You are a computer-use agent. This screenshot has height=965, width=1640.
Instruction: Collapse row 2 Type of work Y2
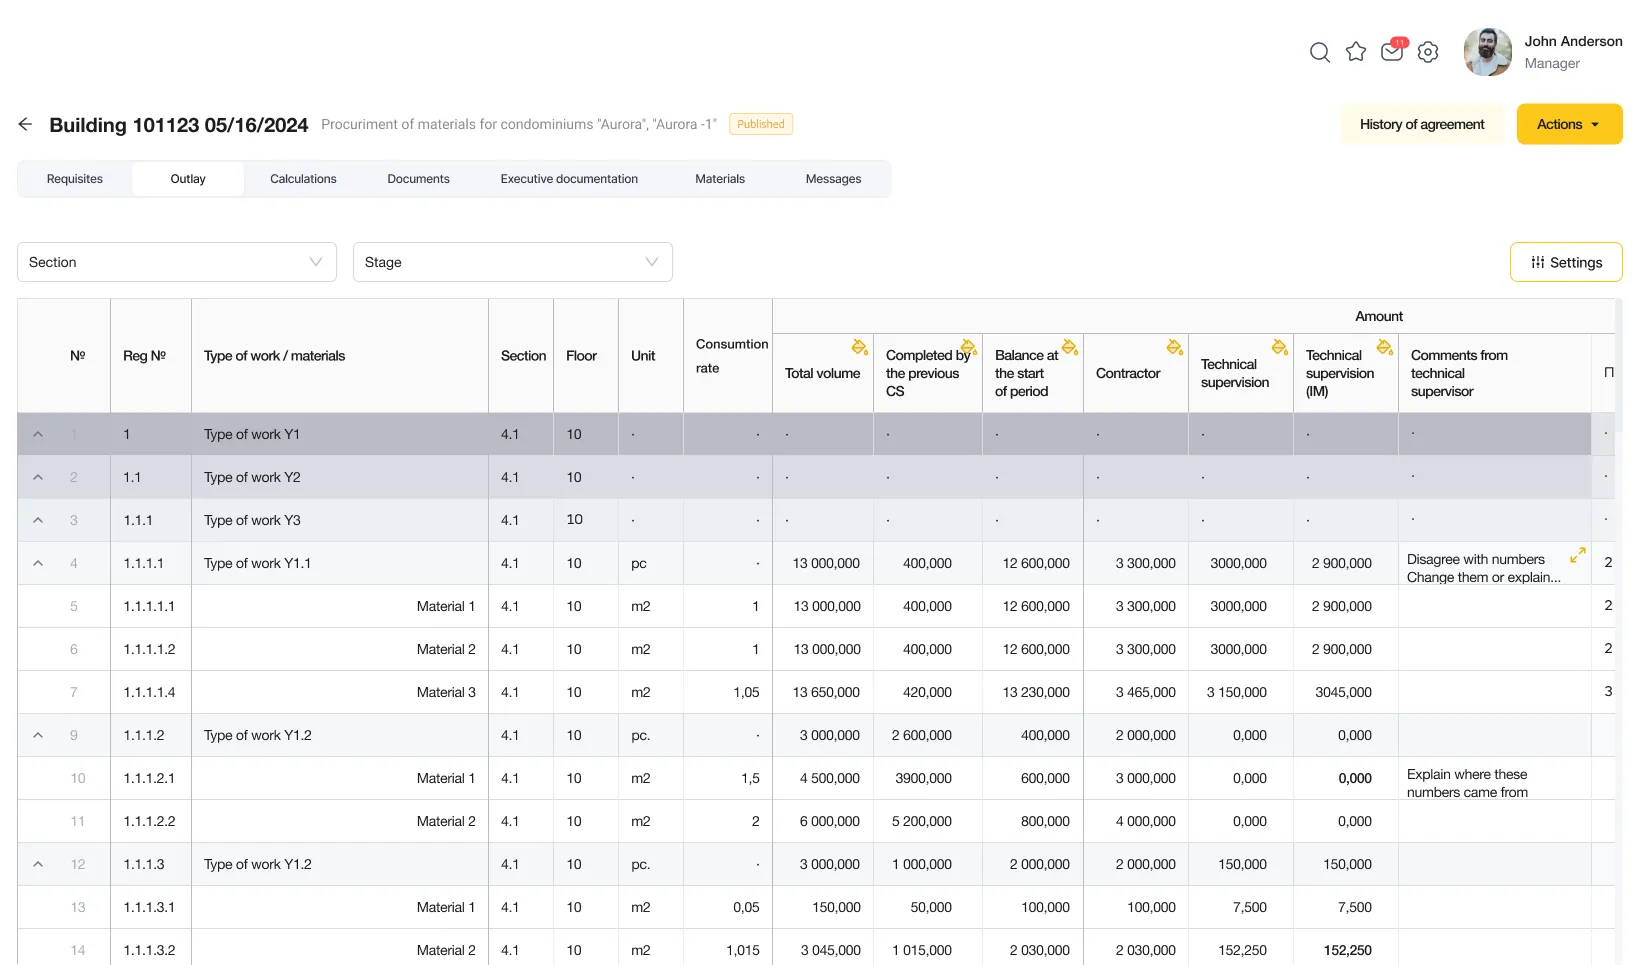[x=38, y=477]
